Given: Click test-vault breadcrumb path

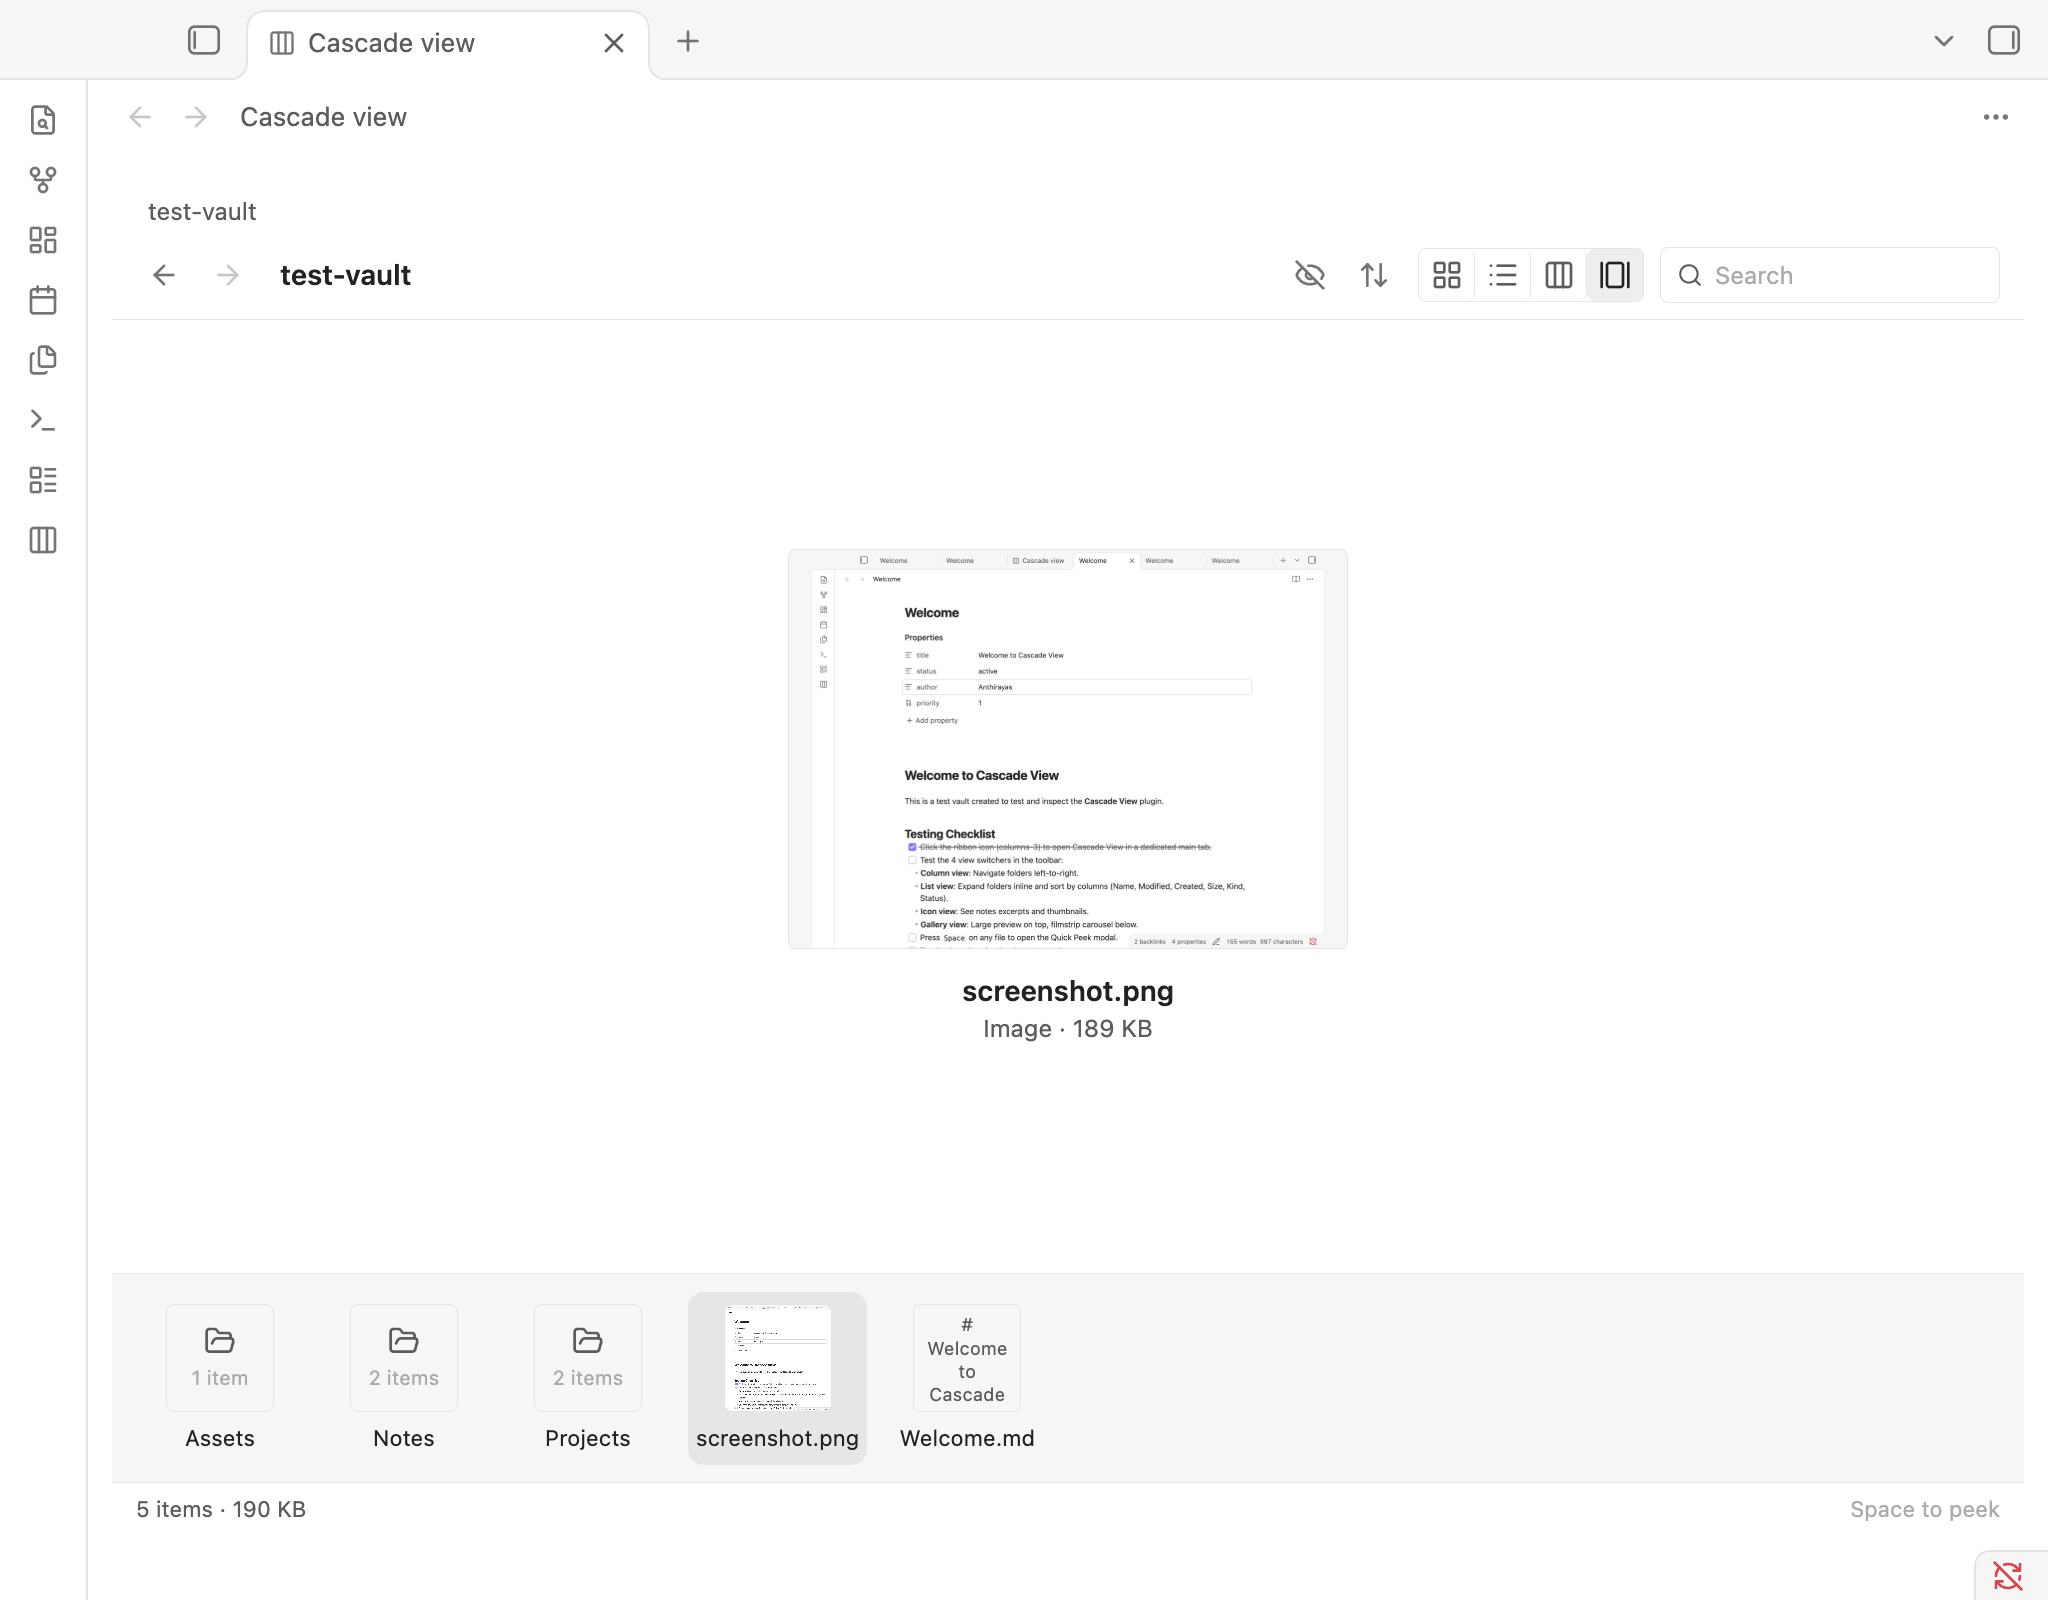Looking at the screenshot, I should point(202,212).
